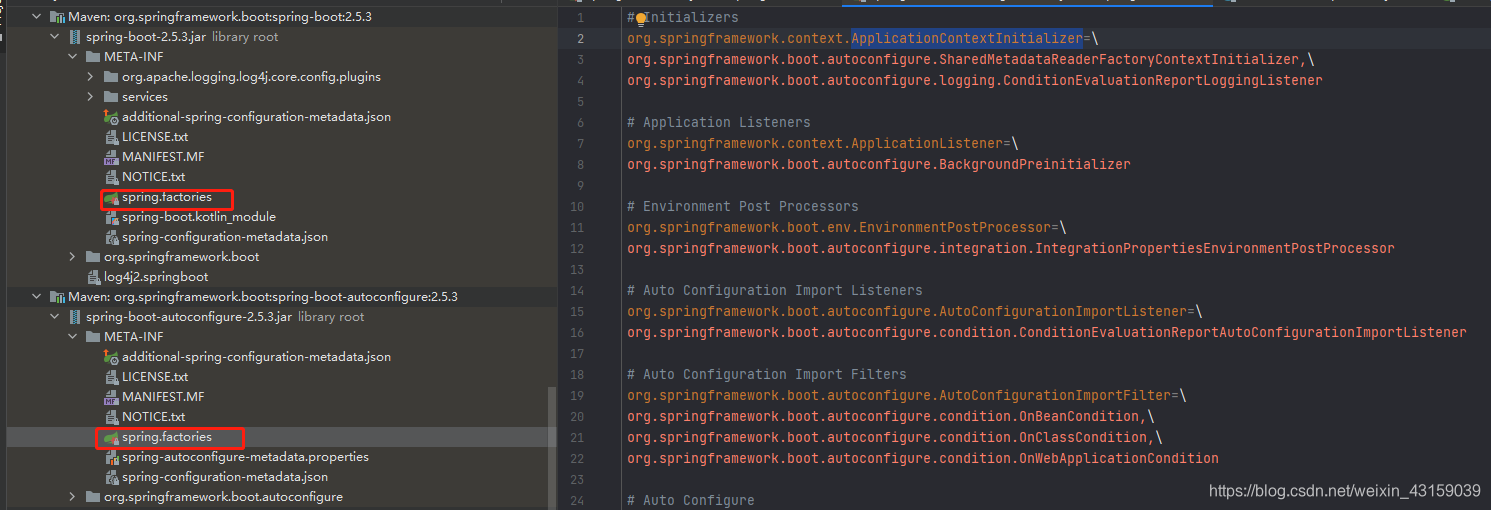This screenshot has height=510, width=1491.
Task: Click the Maven library icon for spring-boot-autoconfigure:2.5.3
Action: [x=56, y=297]
